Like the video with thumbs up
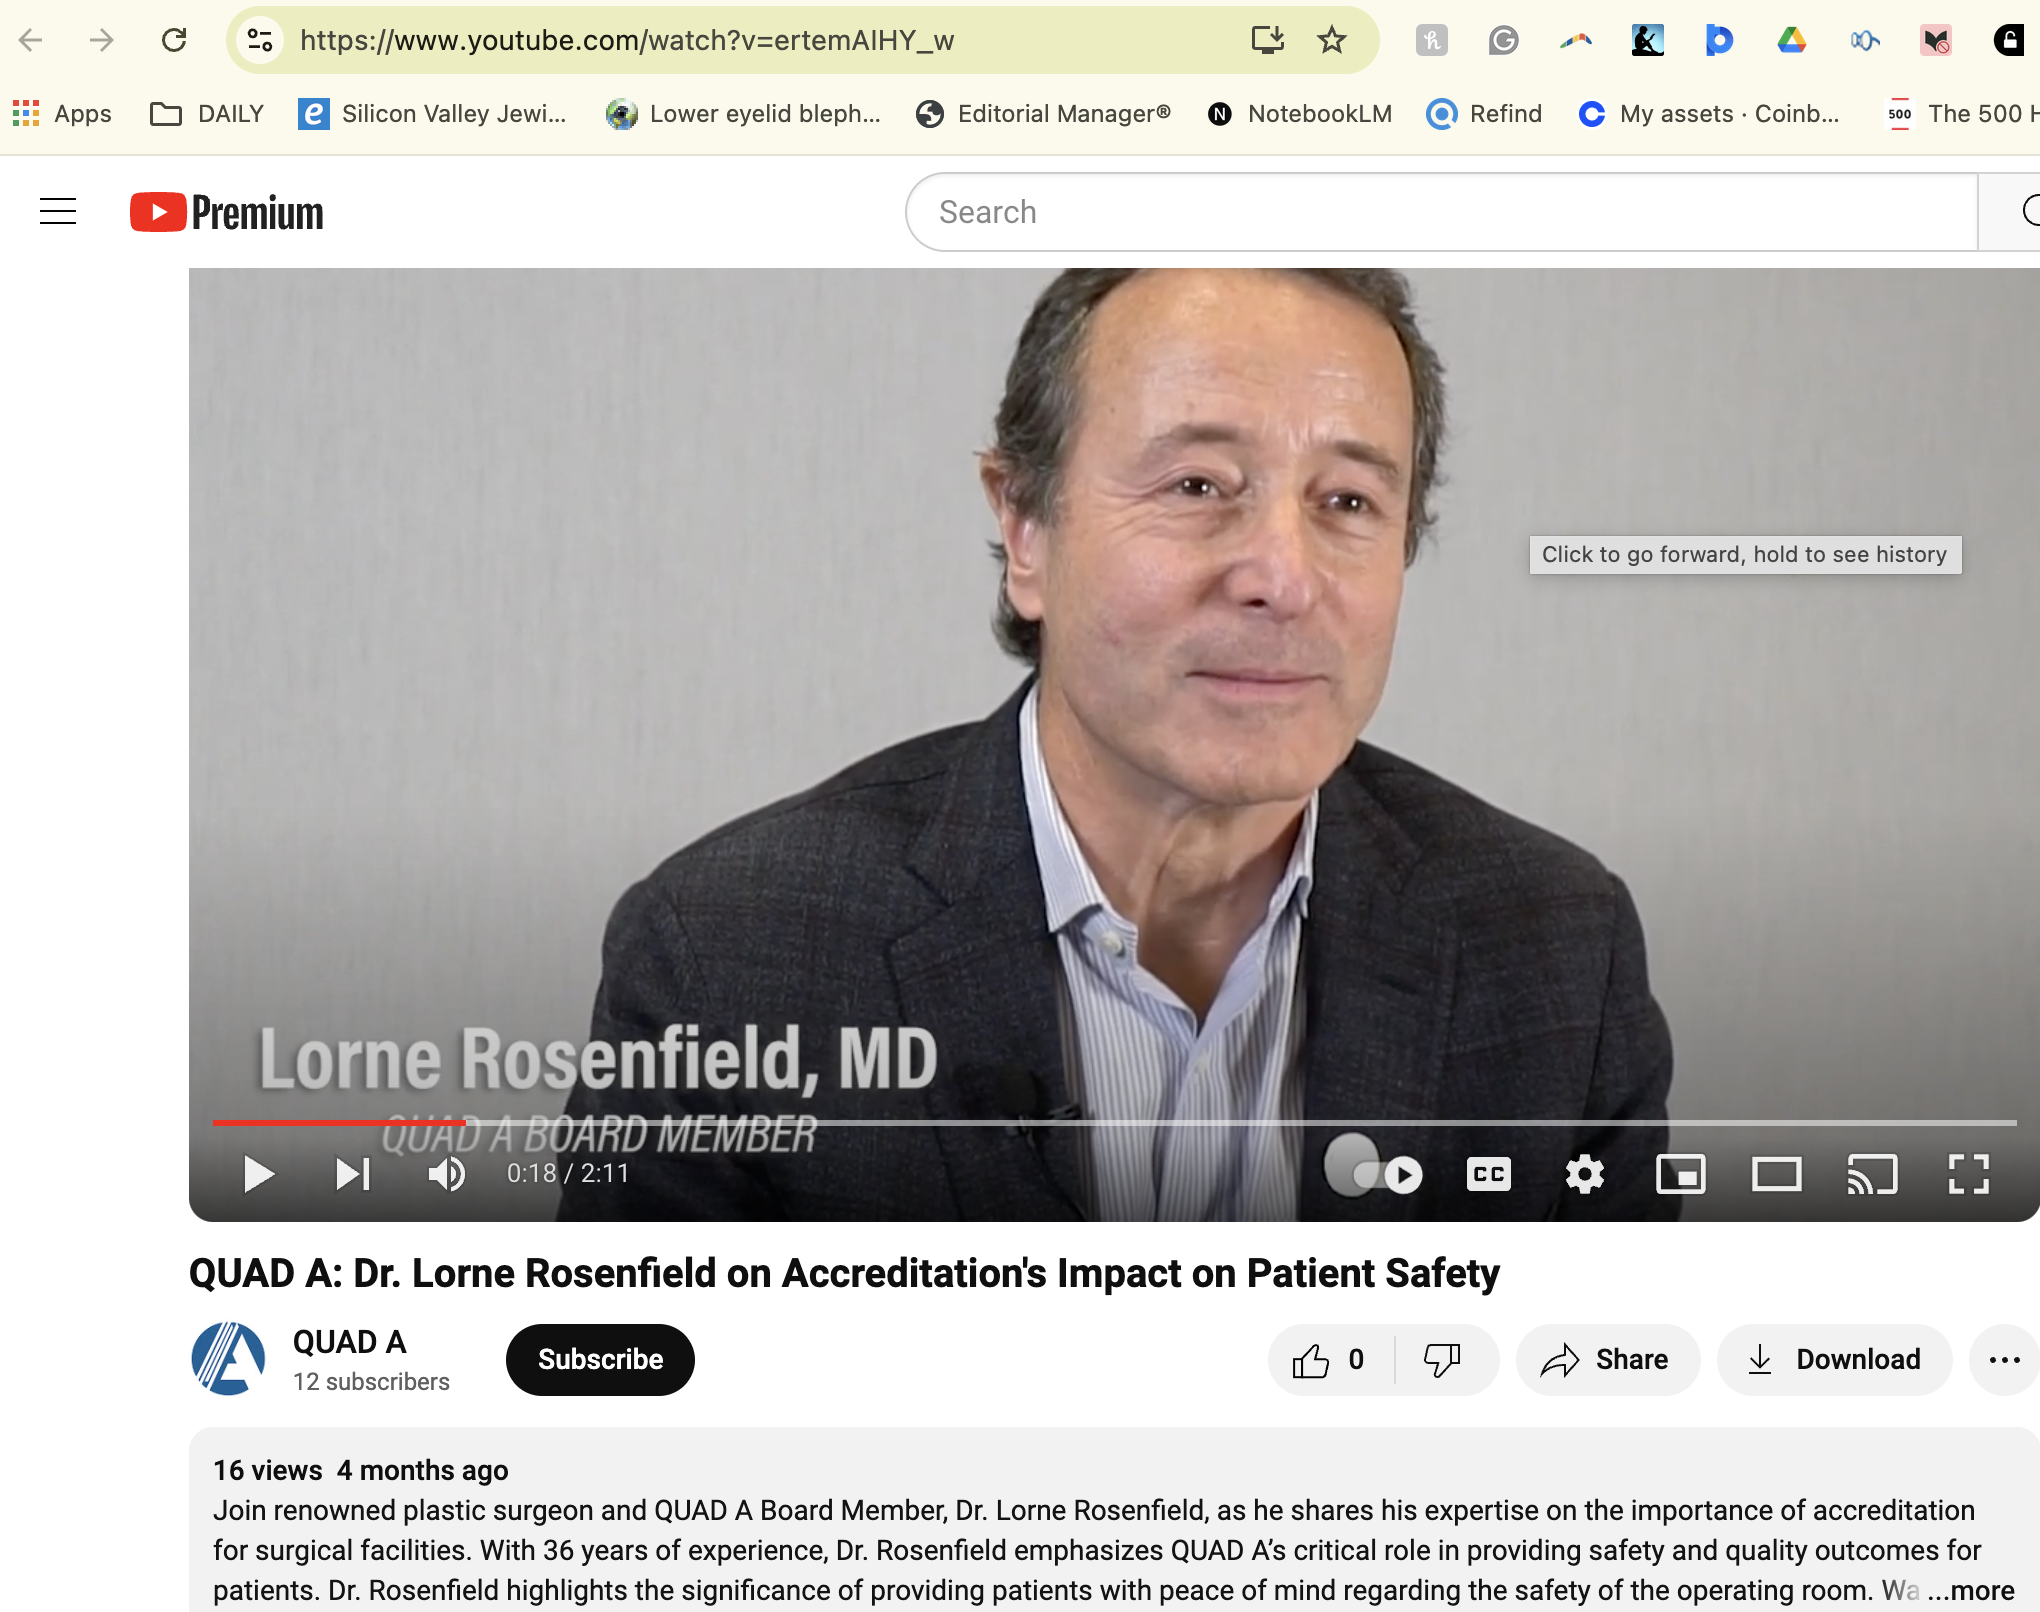The image size is (2040, 1612). pos(1330,1360)
